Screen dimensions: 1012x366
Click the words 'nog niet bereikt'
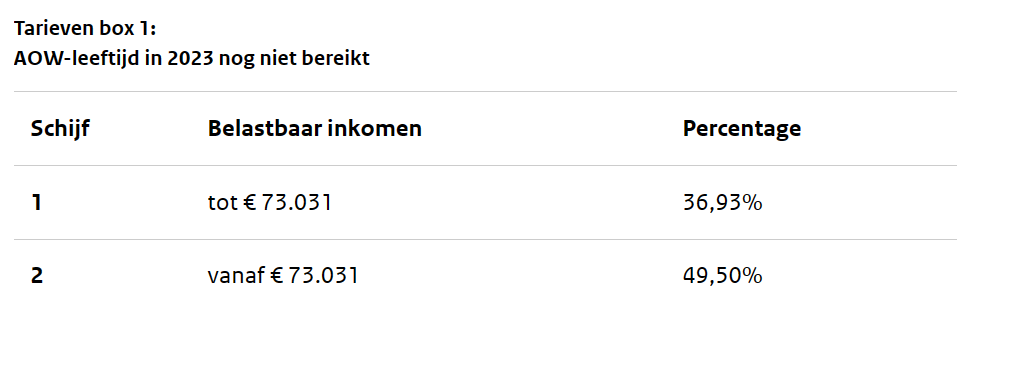tap(294, 58)
